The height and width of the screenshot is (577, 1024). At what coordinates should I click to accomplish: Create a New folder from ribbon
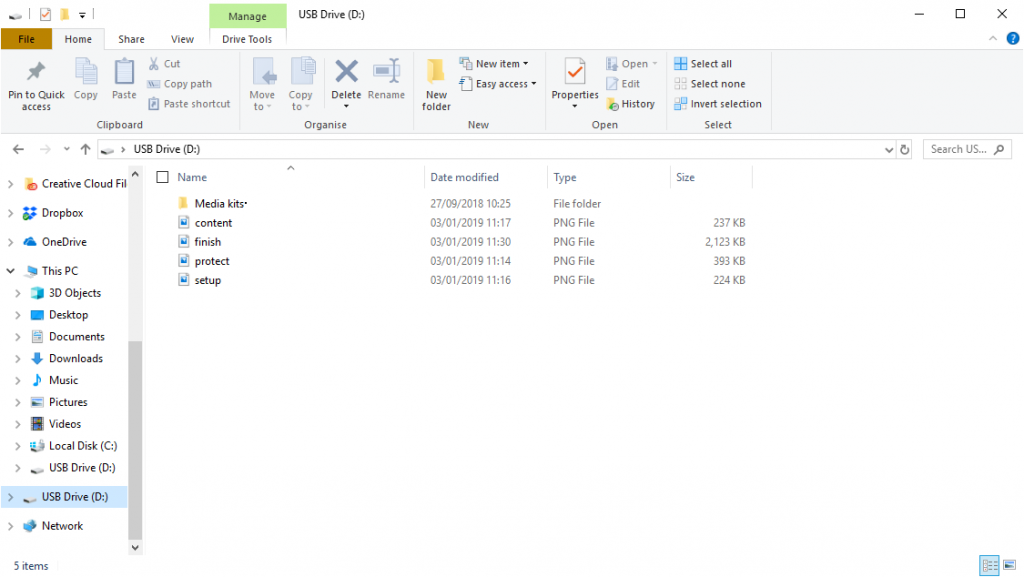(x=436, y=84)
